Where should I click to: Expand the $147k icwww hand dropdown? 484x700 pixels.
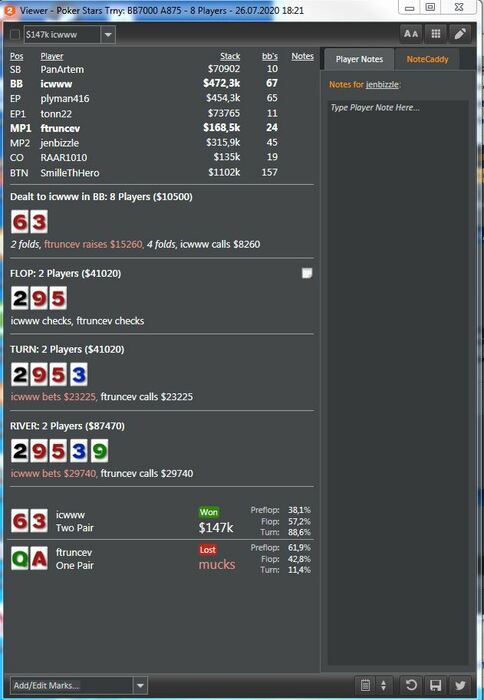(108, 35)
